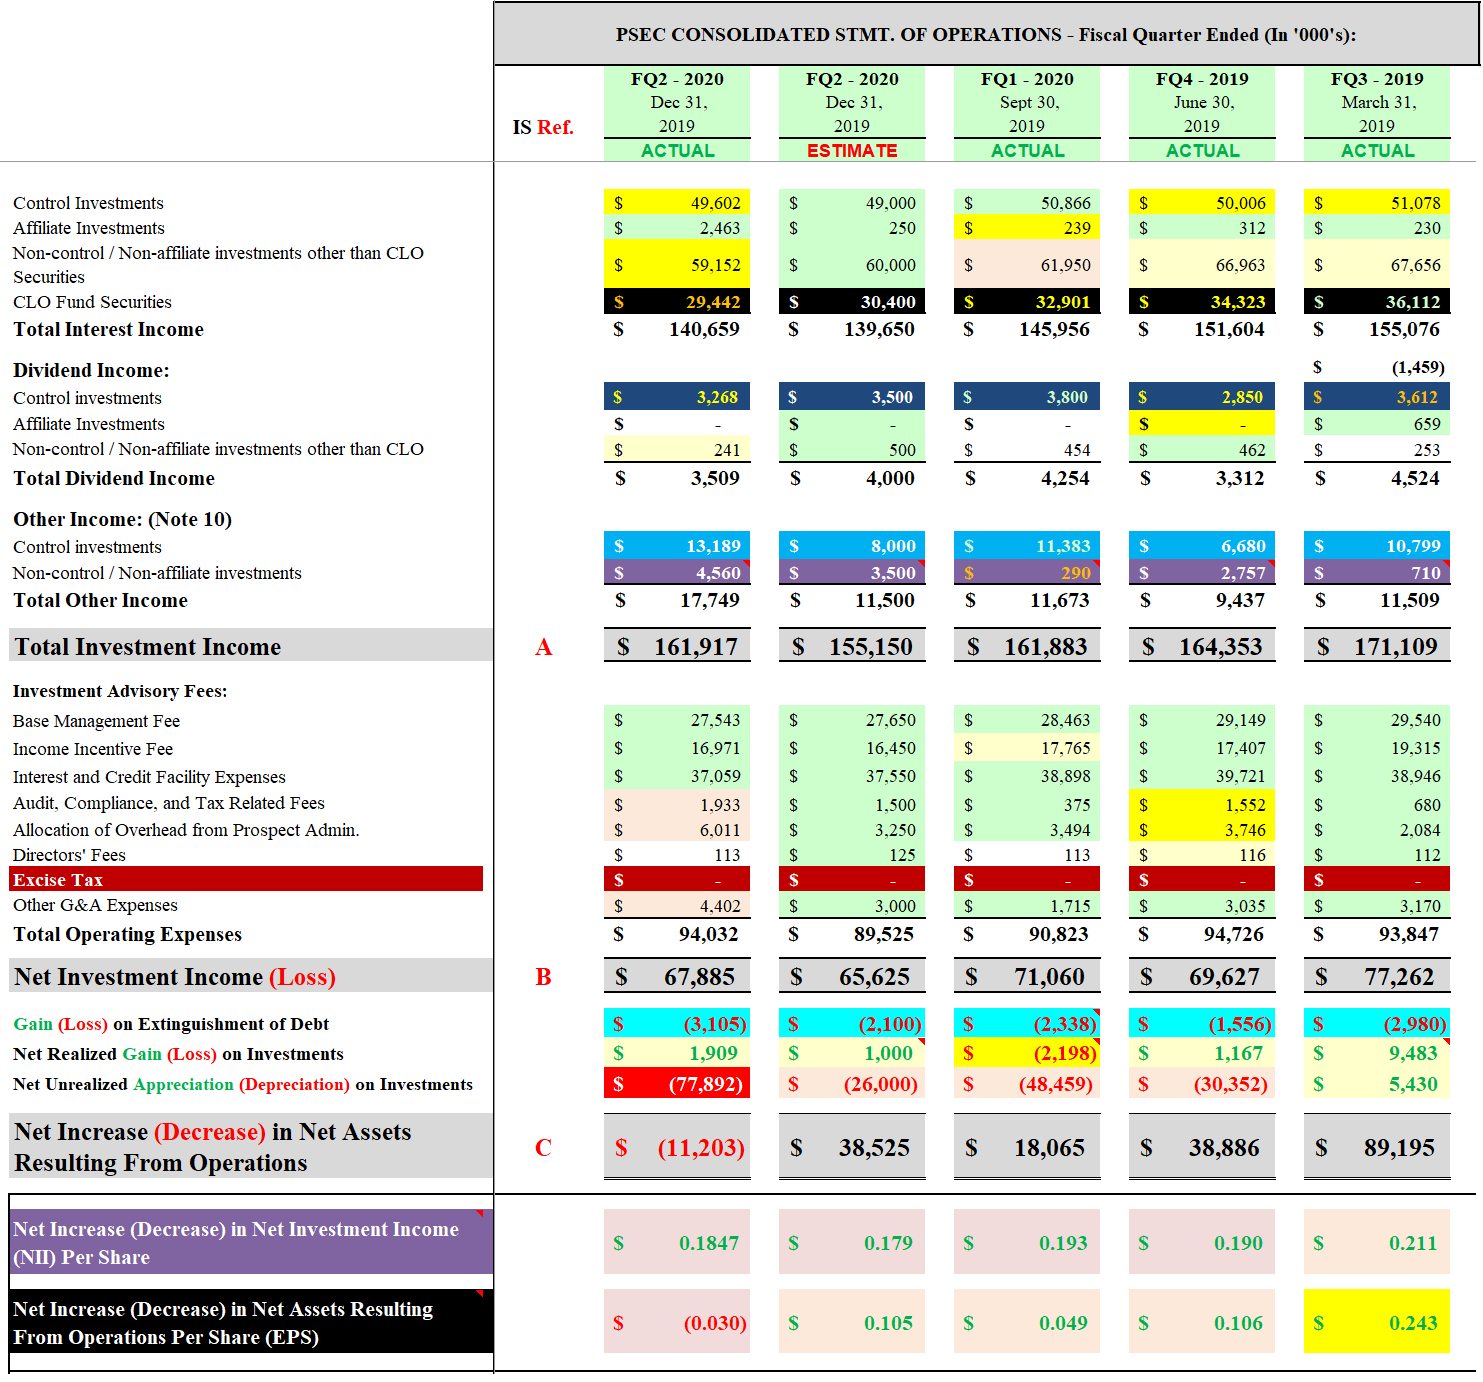The image size is (1483, 1382).
Task: Click the Total Interest Income value 140,659
Action: coord(704,329)
